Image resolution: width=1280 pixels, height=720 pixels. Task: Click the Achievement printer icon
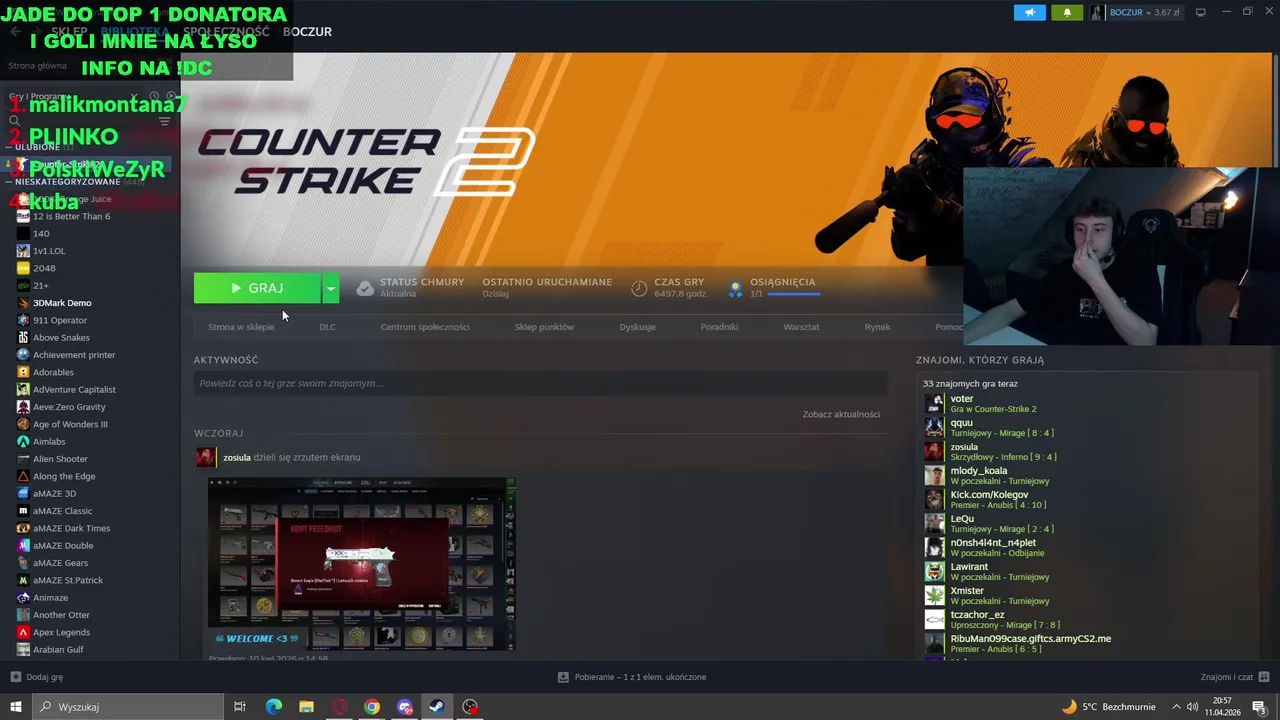(23, 355)
